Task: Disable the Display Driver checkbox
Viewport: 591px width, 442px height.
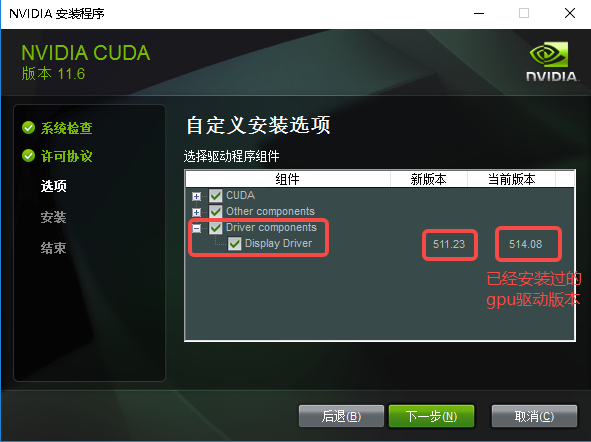Action: [x=234, y=243]
